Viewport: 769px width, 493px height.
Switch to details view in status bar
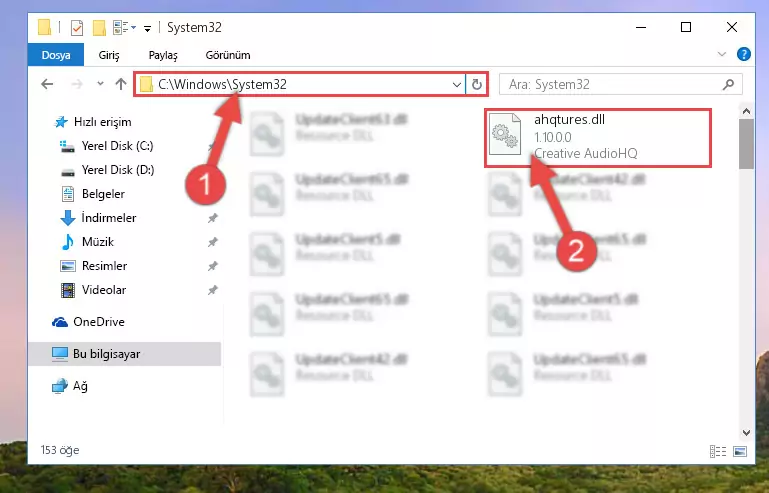[718, 451]
